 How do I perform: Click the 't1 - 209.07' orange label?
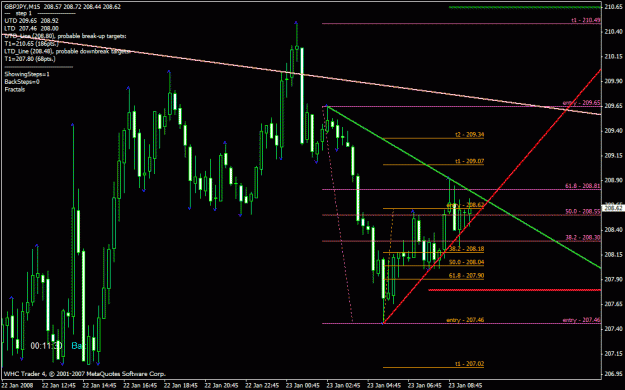tap(470, 161)
